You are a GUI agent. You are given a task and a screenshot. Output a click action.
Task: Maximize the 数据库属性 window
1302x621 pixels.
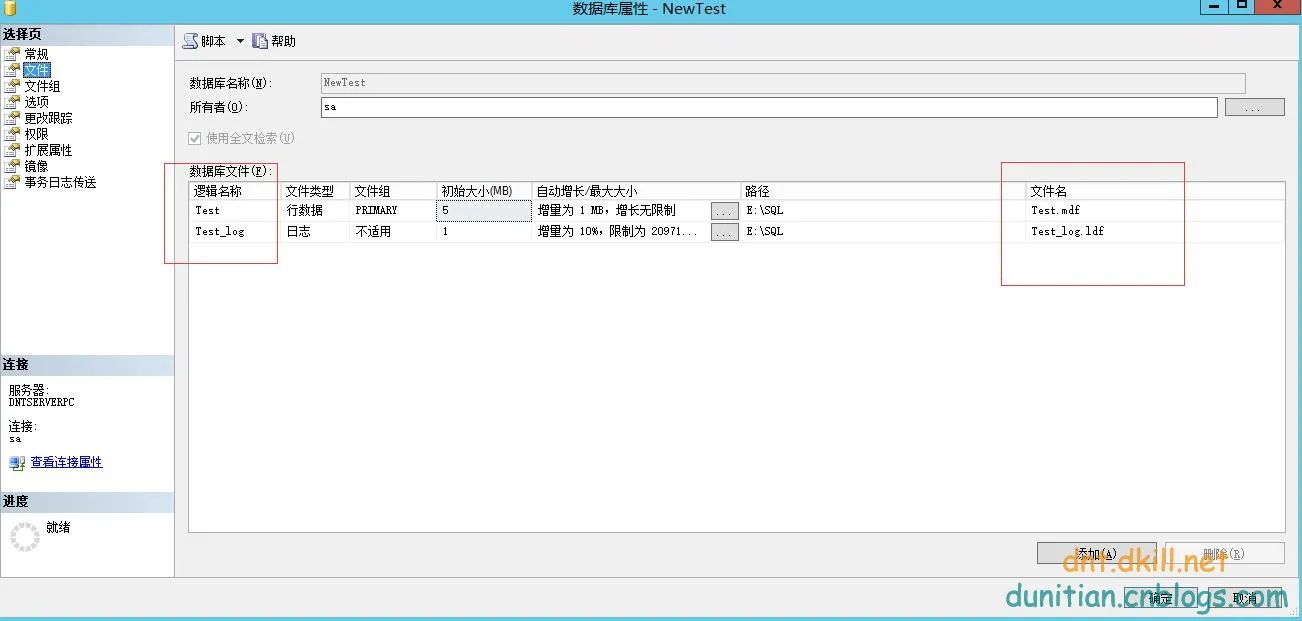[x=1243, y=6]
